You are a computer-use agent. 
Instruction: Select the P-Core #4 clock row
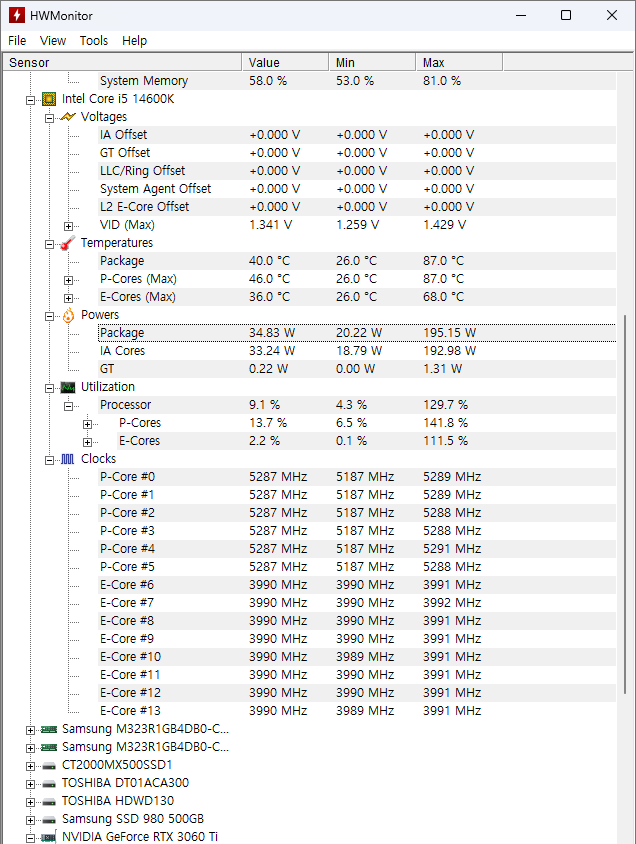pos(357,549)
